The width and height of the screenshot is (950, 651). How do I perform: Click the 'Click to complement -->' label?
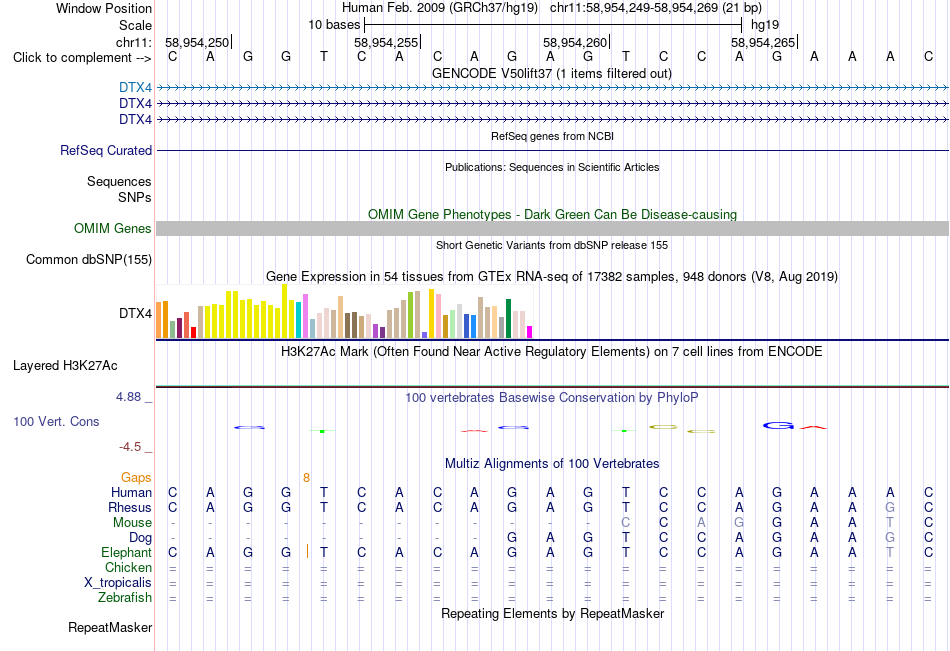pos(82,58)
